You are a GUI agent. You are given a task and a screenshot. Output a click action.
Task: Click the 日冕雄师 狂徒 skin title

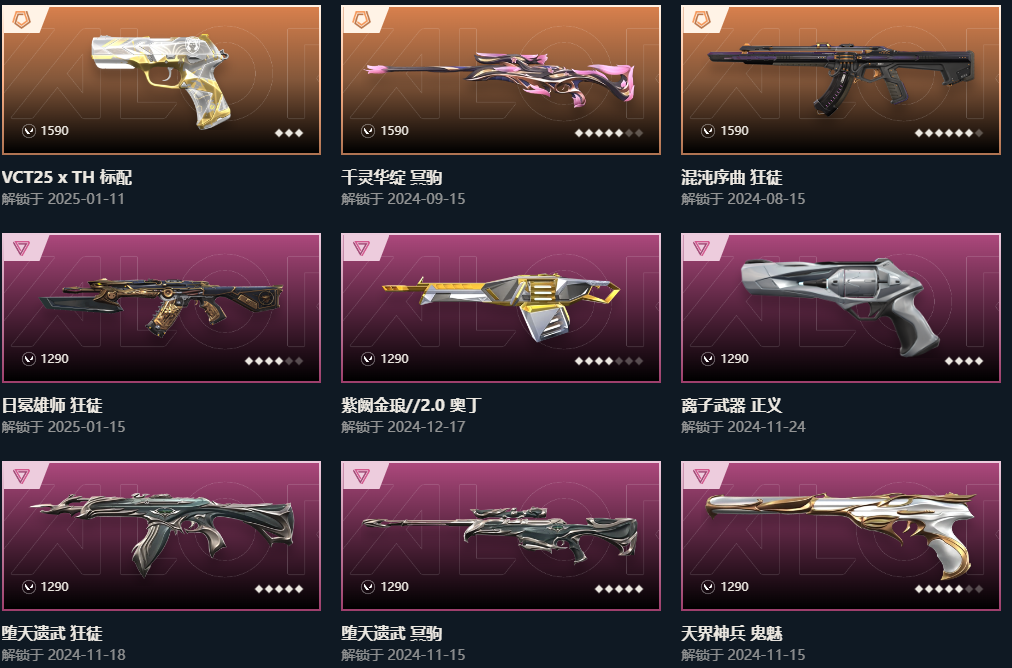click(x=52, y=405)
